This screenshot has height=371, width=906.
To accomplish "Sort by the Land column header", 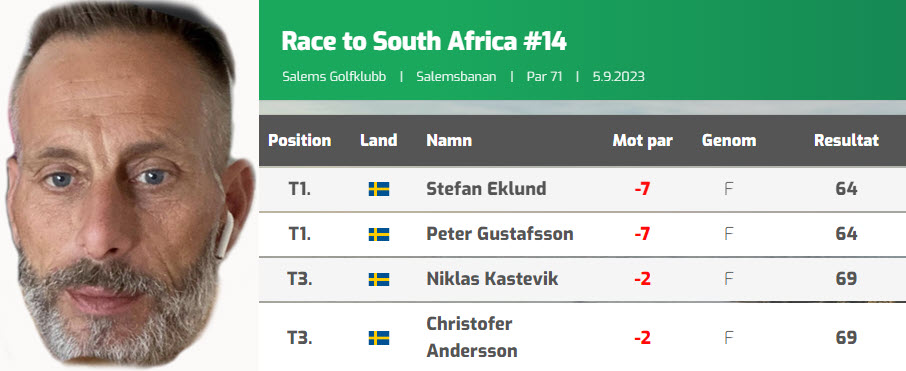I will pos(378,140).
